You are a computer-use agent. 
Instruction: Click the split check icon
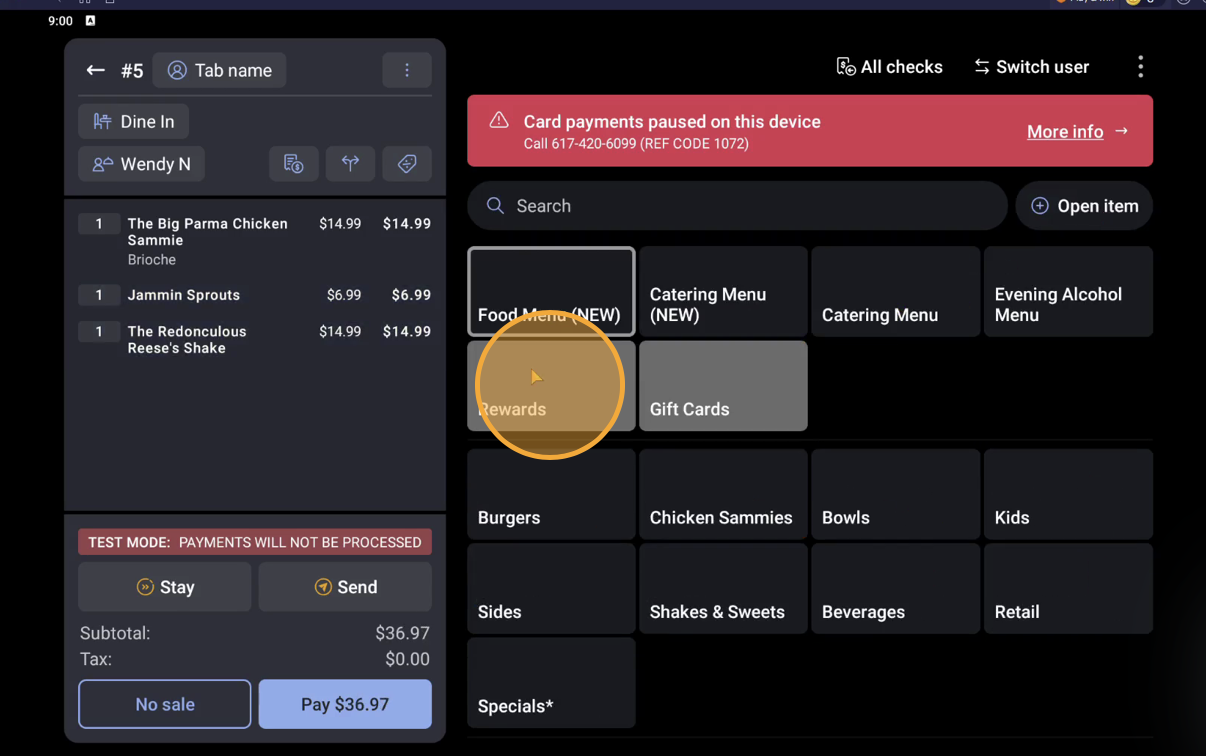pyautogui.click(x=350, y=164)
